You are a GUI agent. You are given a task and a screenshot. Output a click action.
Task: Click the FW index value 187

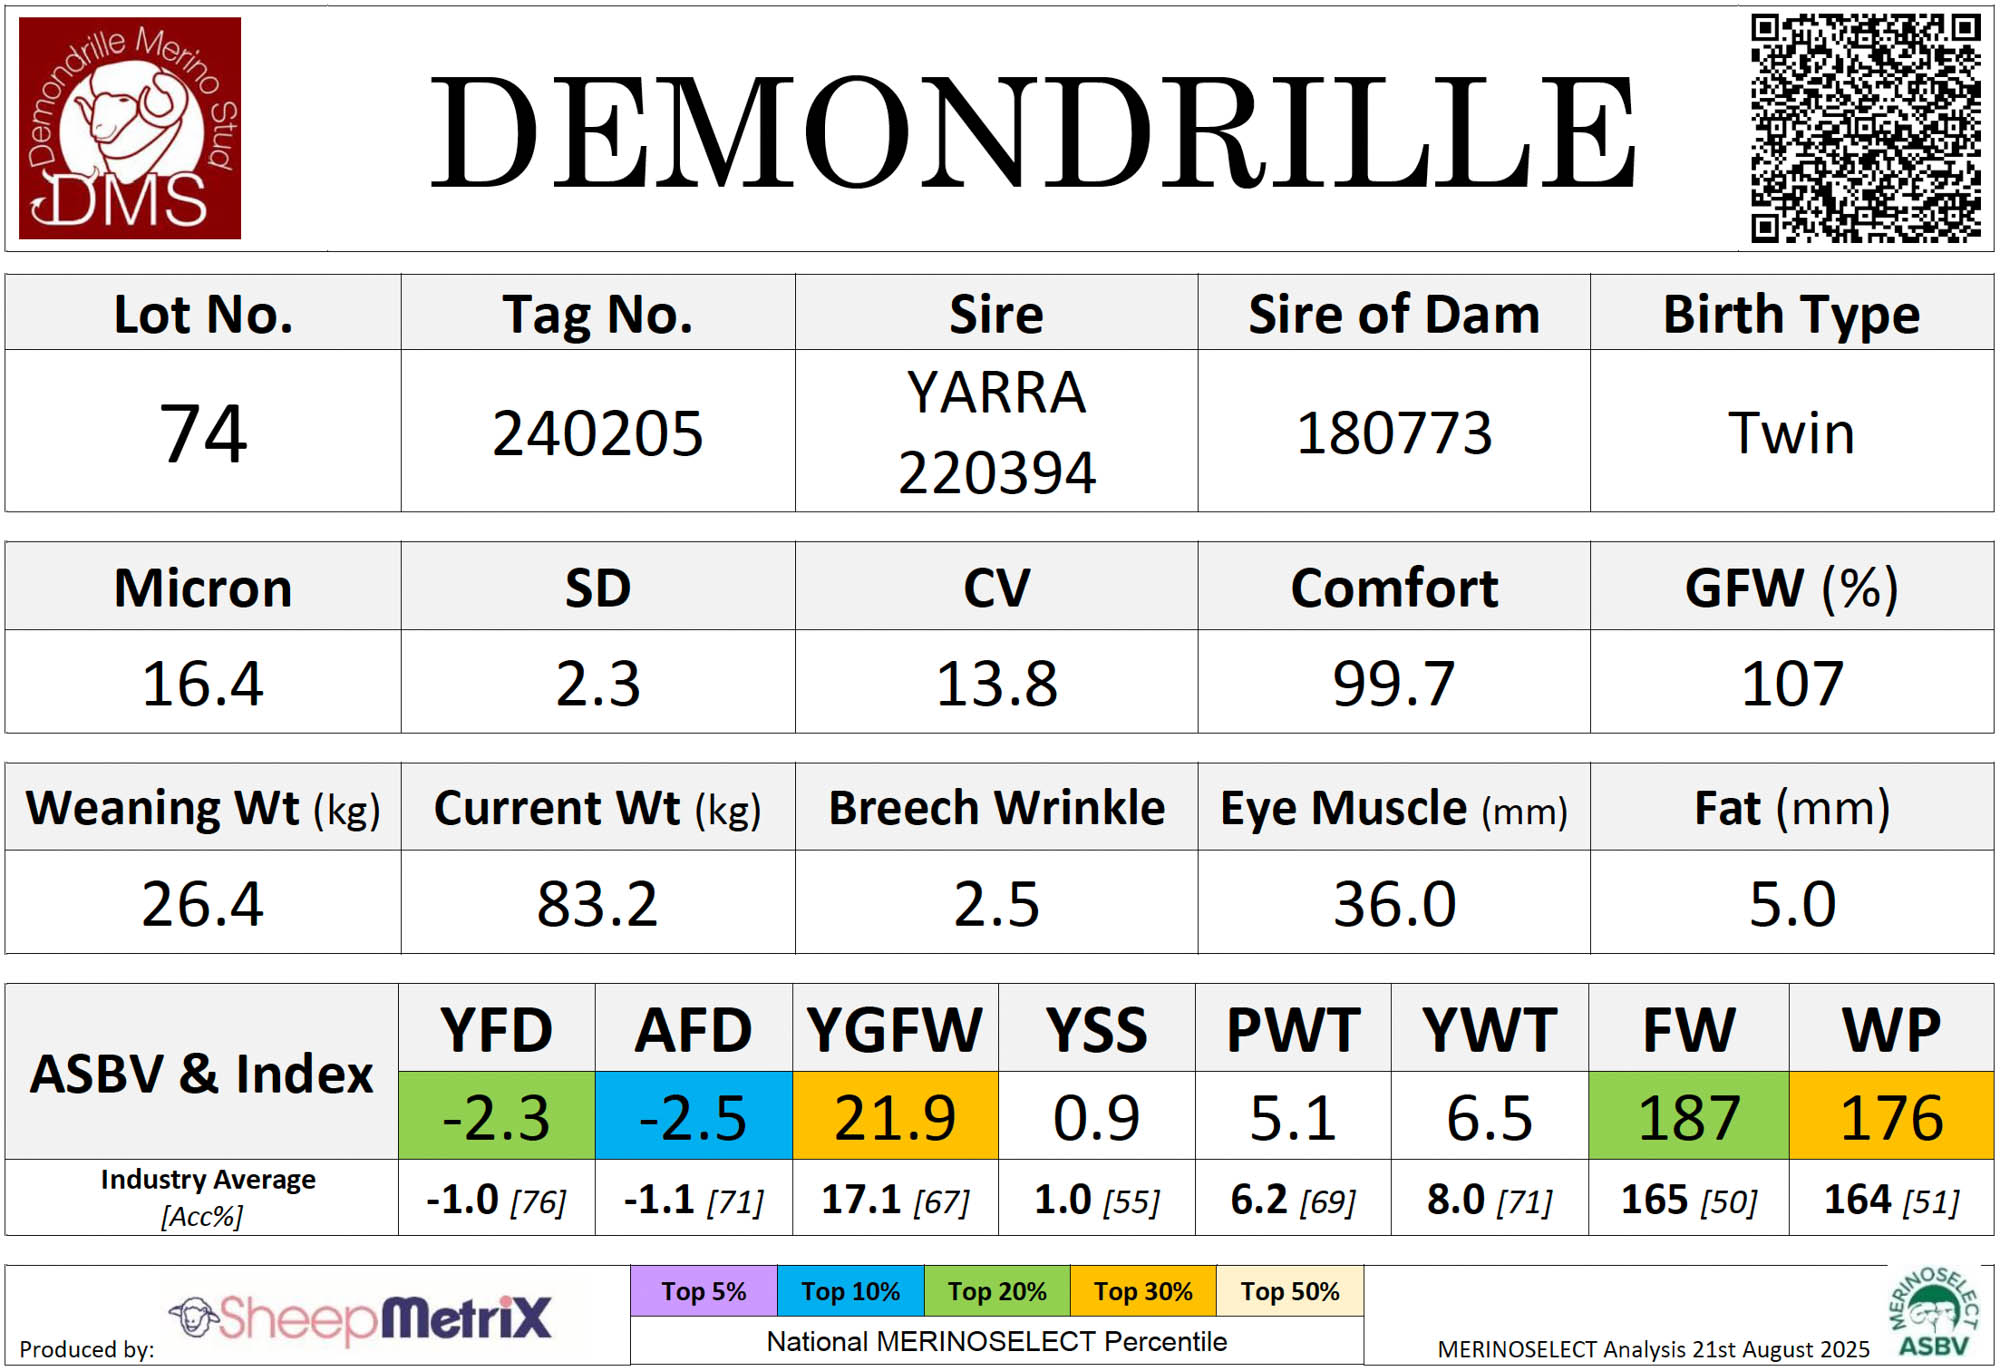click(1688, 1116)
